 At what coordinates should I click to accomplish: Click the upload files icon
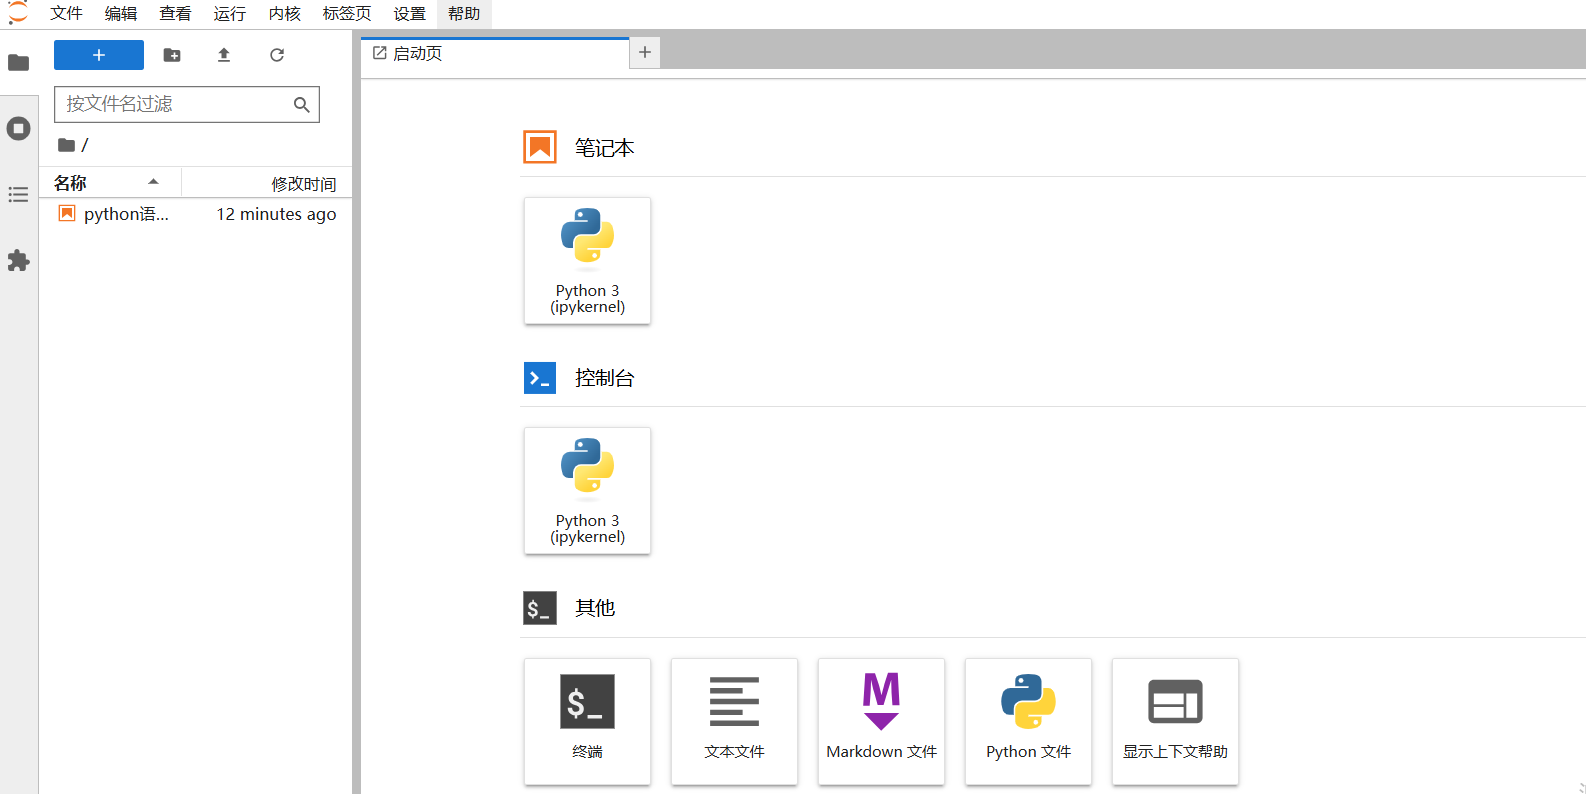pos(224,55)
